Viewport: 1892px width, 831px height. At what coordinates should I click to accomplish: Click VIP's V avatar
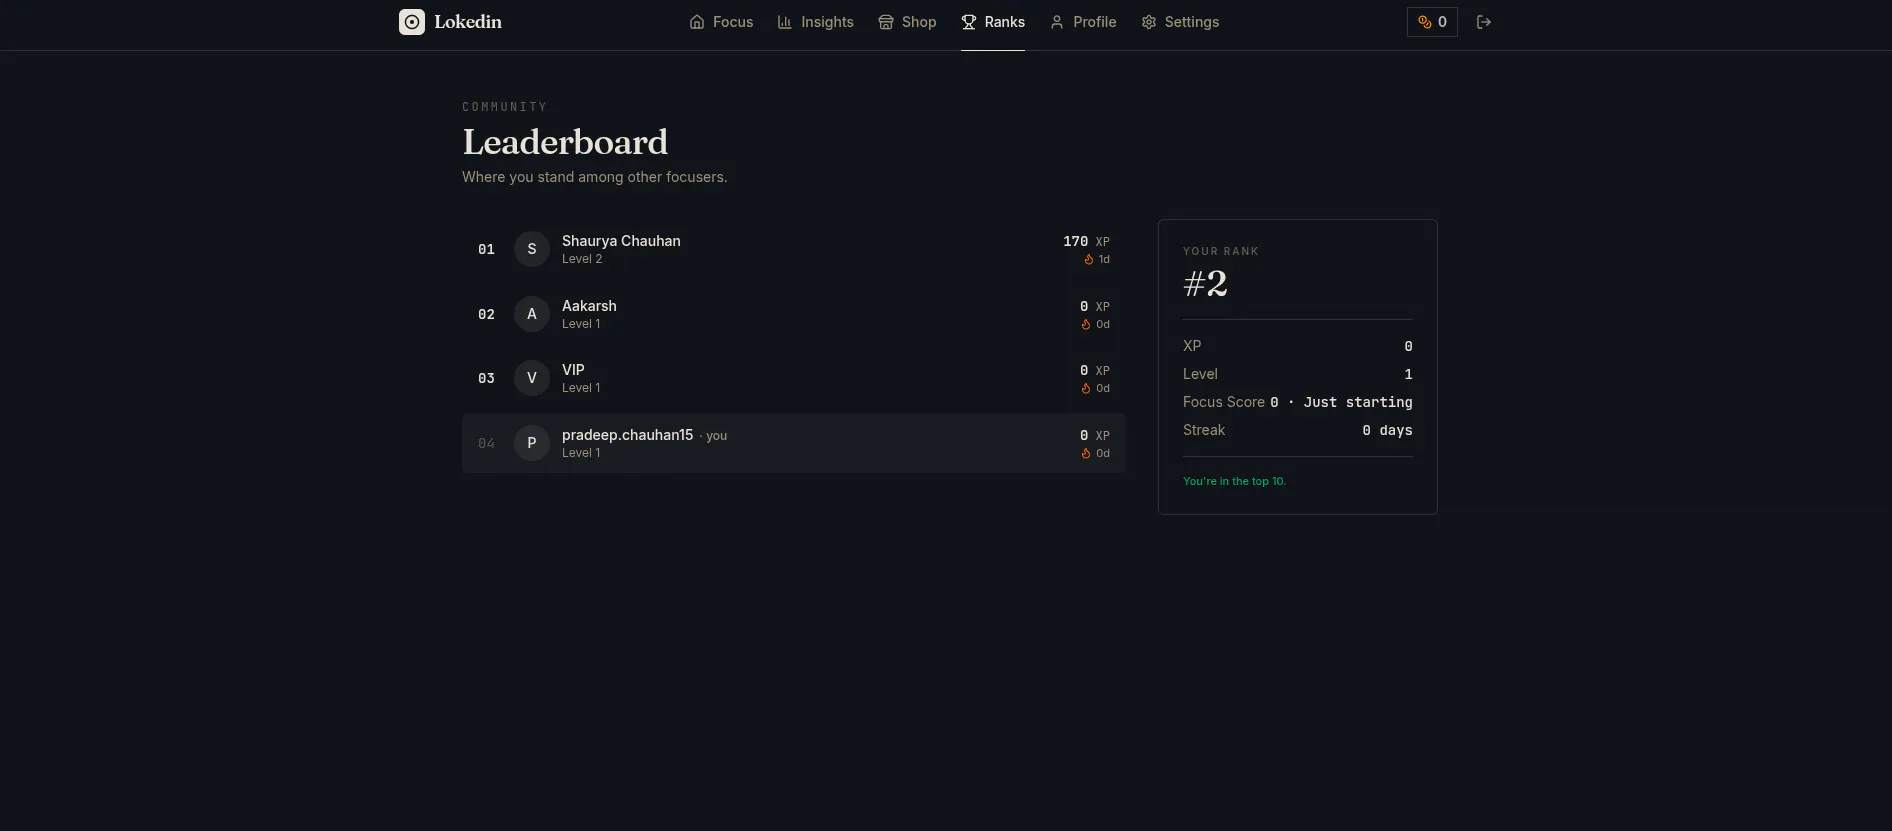click(x=532, y=378)
